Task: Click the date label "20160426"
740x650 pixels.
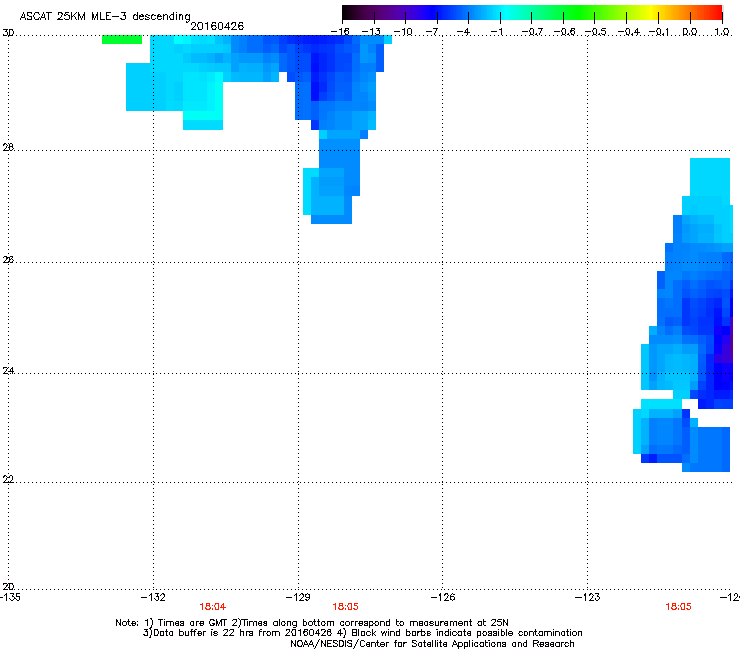Action: coord(217,26)
